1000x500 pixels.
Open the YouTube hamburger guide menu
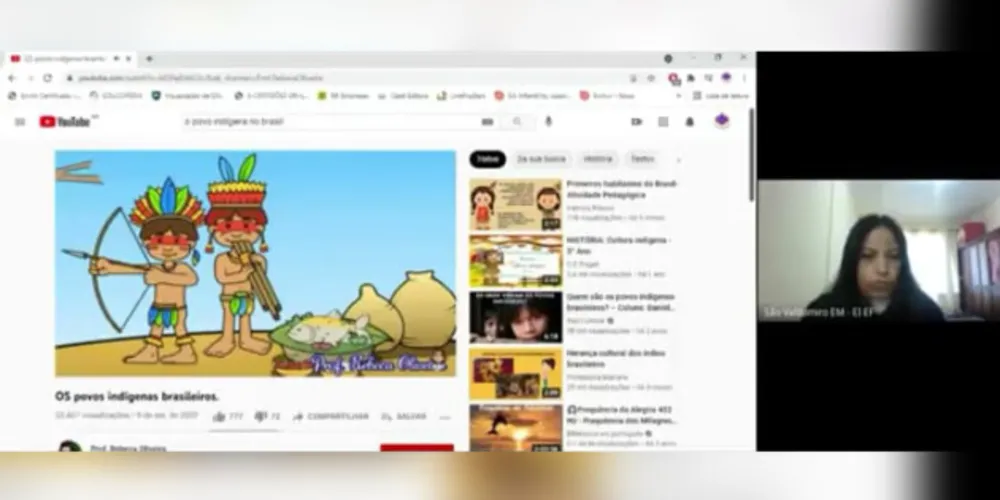coord(20,122)
